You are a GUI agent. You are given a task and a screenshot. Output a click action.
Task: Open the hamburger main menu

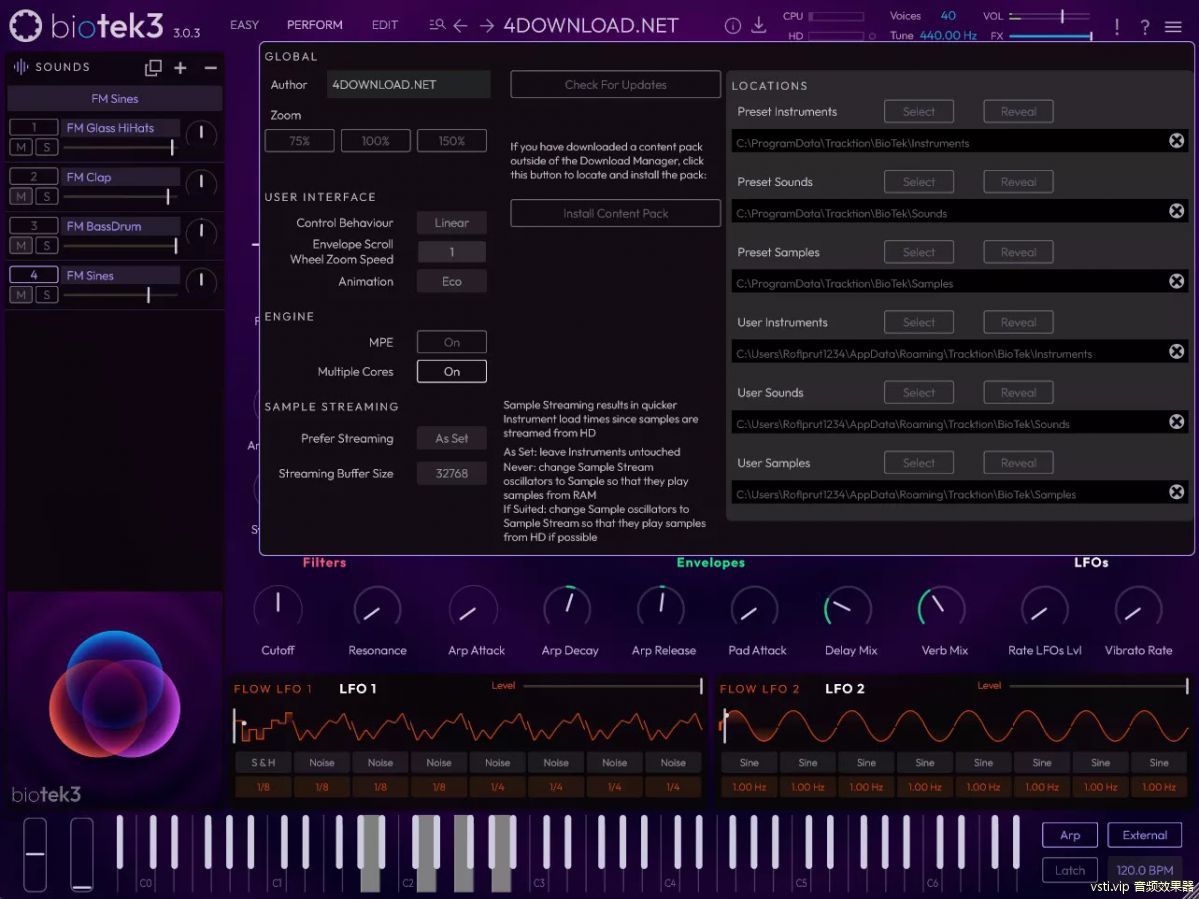coord(1173,27)
